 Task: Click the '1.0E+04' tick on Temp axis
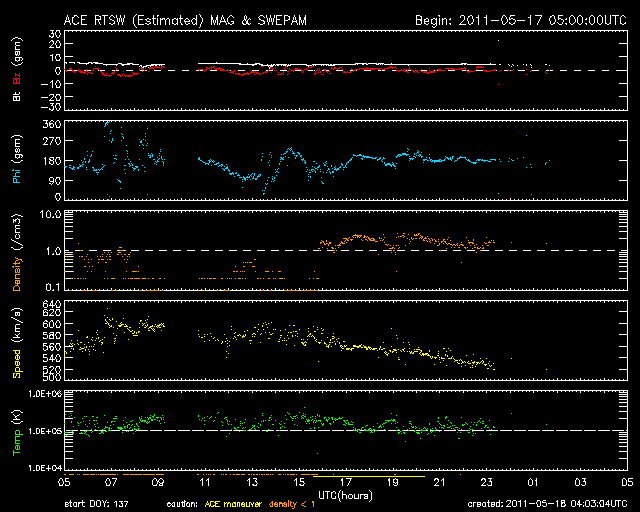coord(45,468)
